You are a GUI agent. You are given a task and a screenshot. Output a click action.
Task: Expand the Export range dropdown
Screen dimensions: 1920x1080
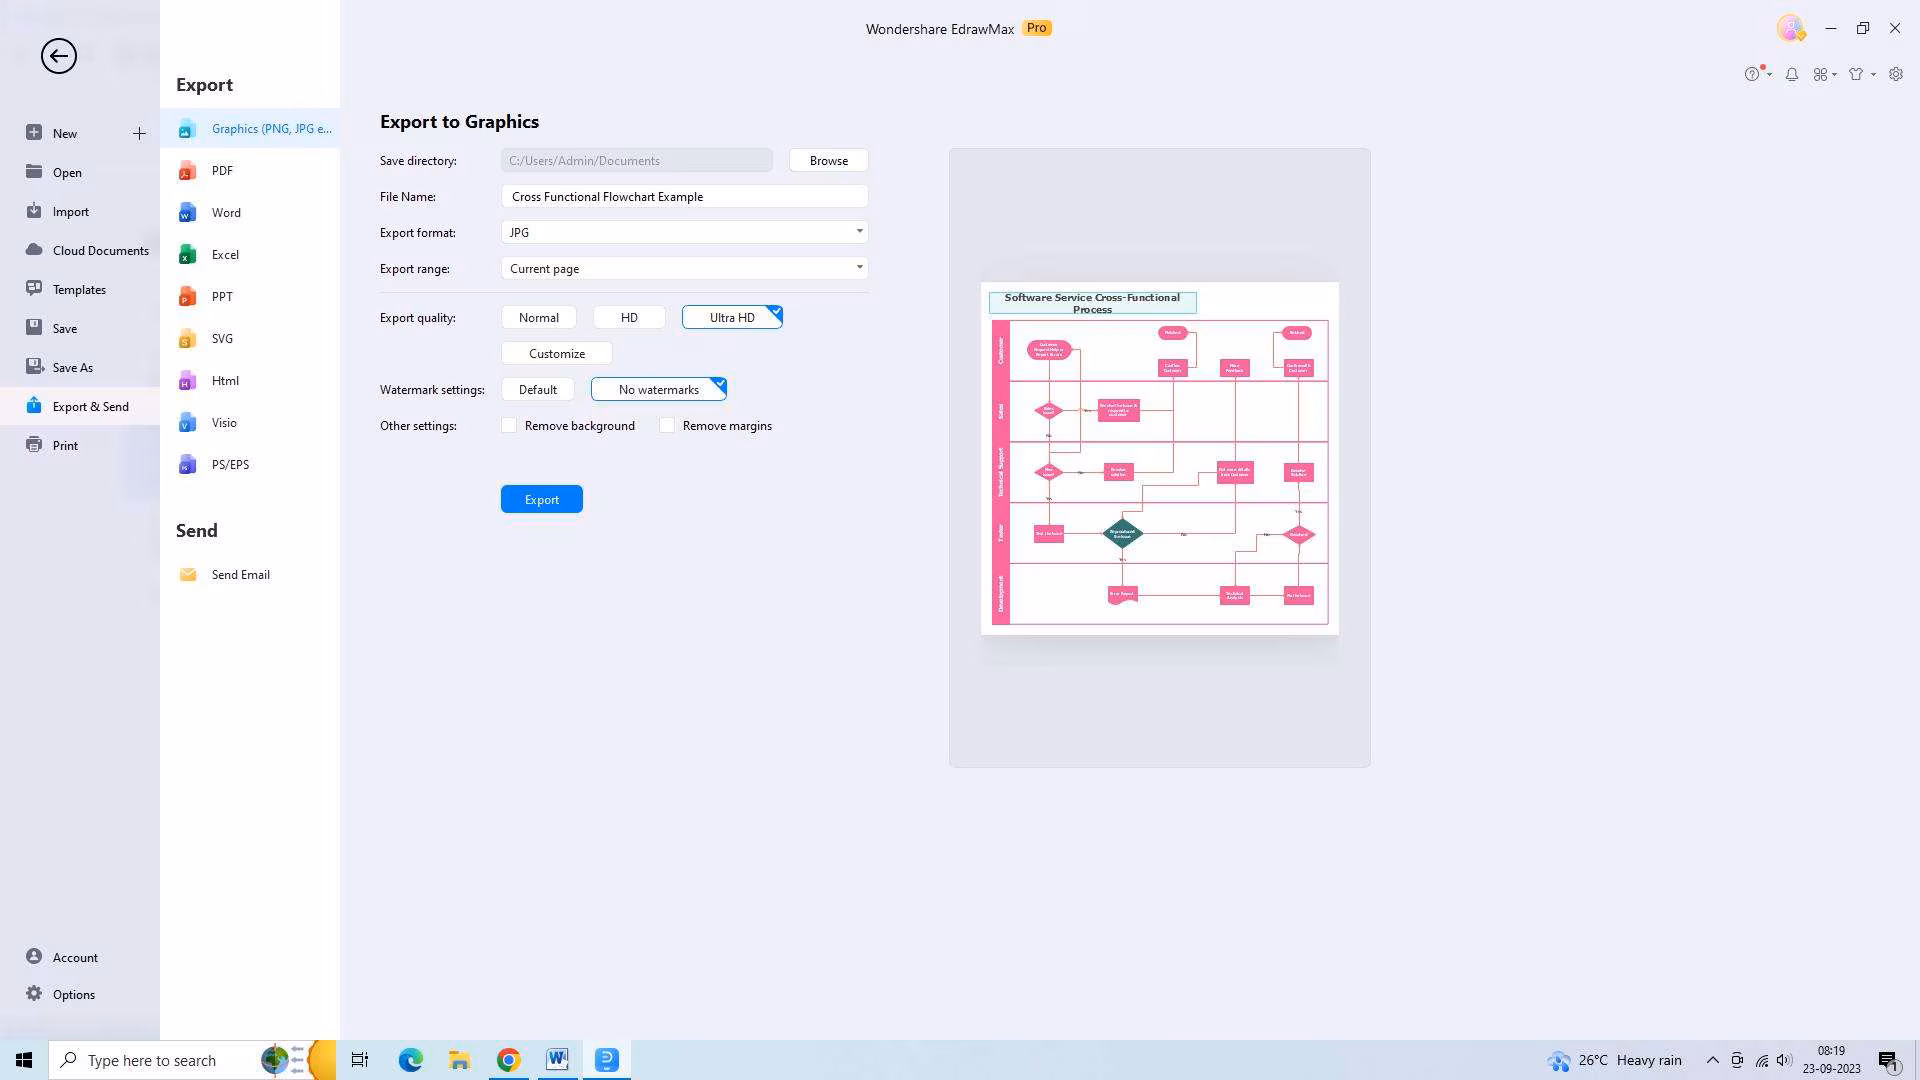pos(684,268)
